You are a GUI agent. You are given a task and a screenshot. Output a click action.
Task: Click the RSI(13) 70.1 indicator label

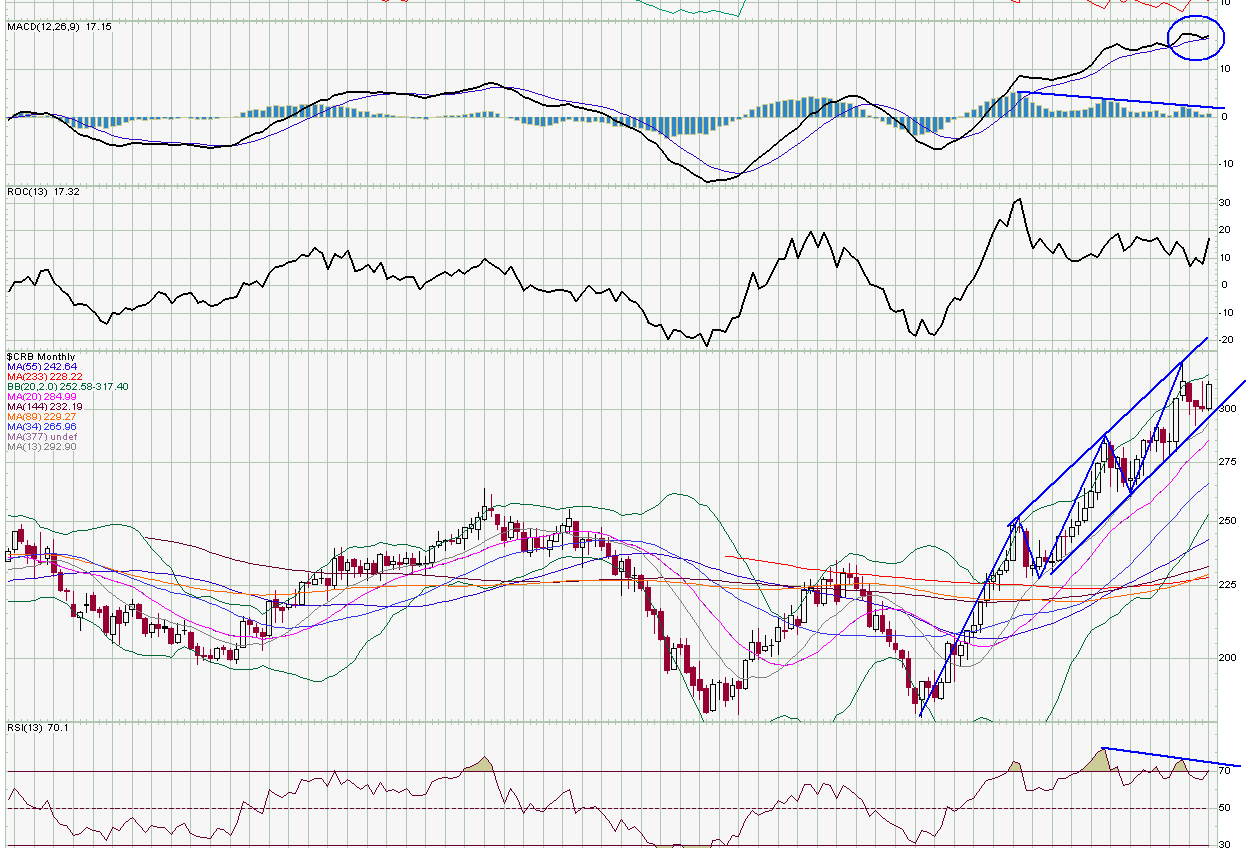tap(38, 727)
